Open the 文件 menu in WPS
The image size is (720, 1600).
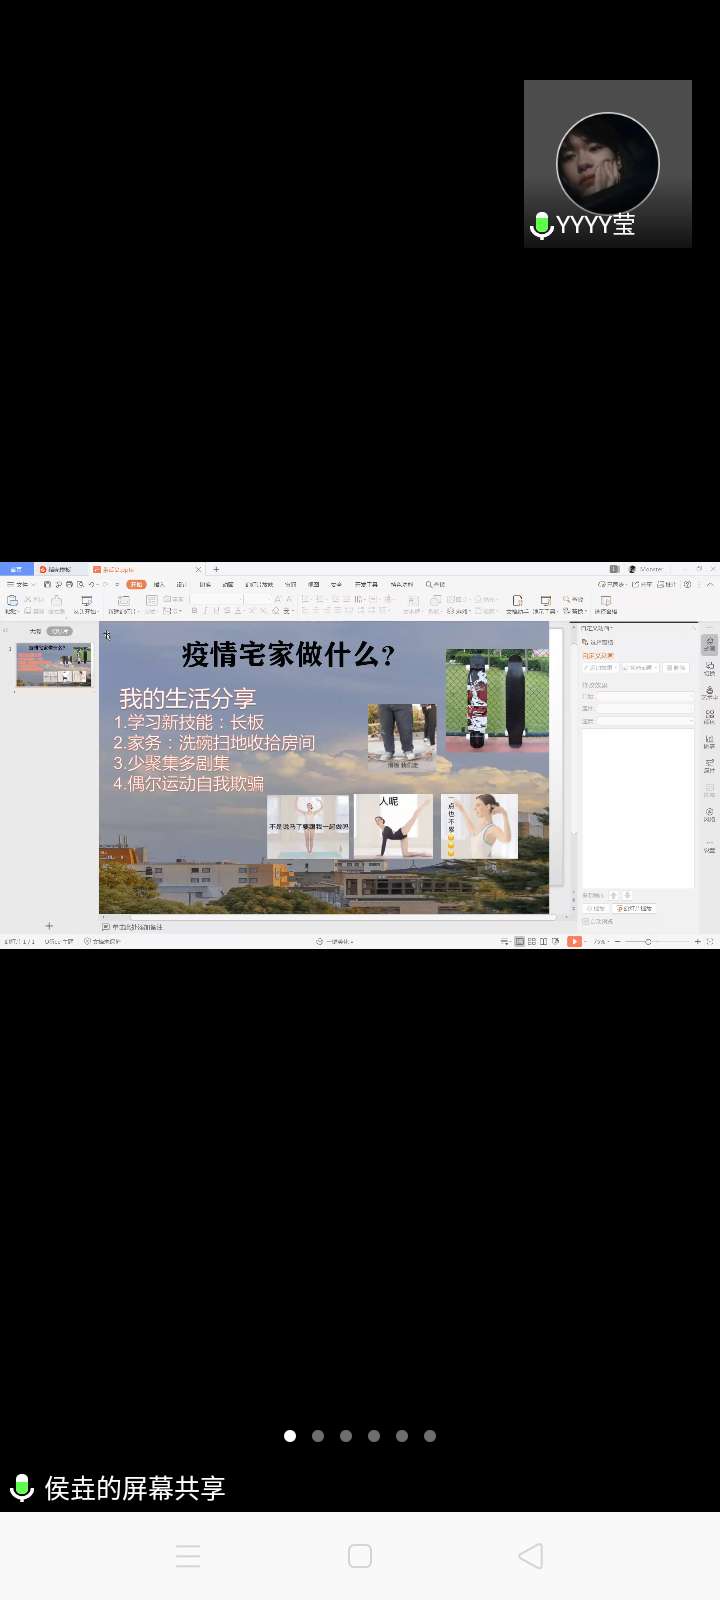tap(20, 584)
